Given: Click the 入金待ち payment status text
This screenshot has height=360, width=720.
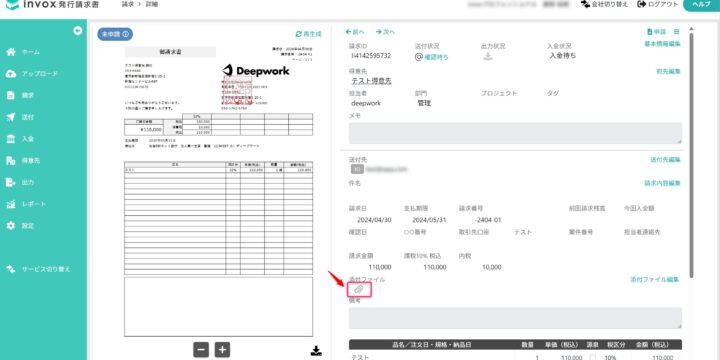Looking at the screenshot, I should [562, 56].
